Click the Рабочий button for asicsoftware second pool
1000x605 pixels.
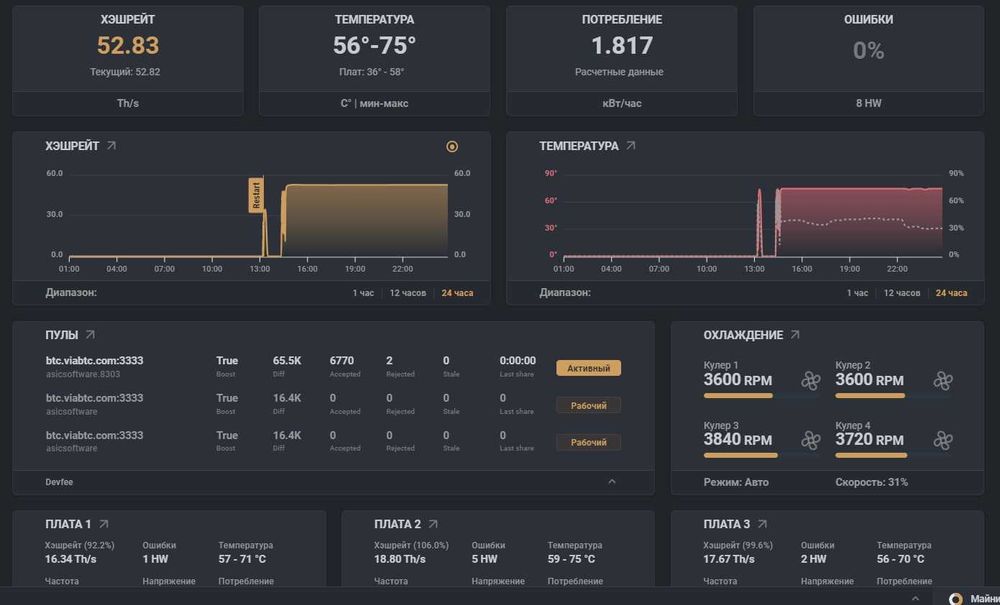tap(588, 405)
